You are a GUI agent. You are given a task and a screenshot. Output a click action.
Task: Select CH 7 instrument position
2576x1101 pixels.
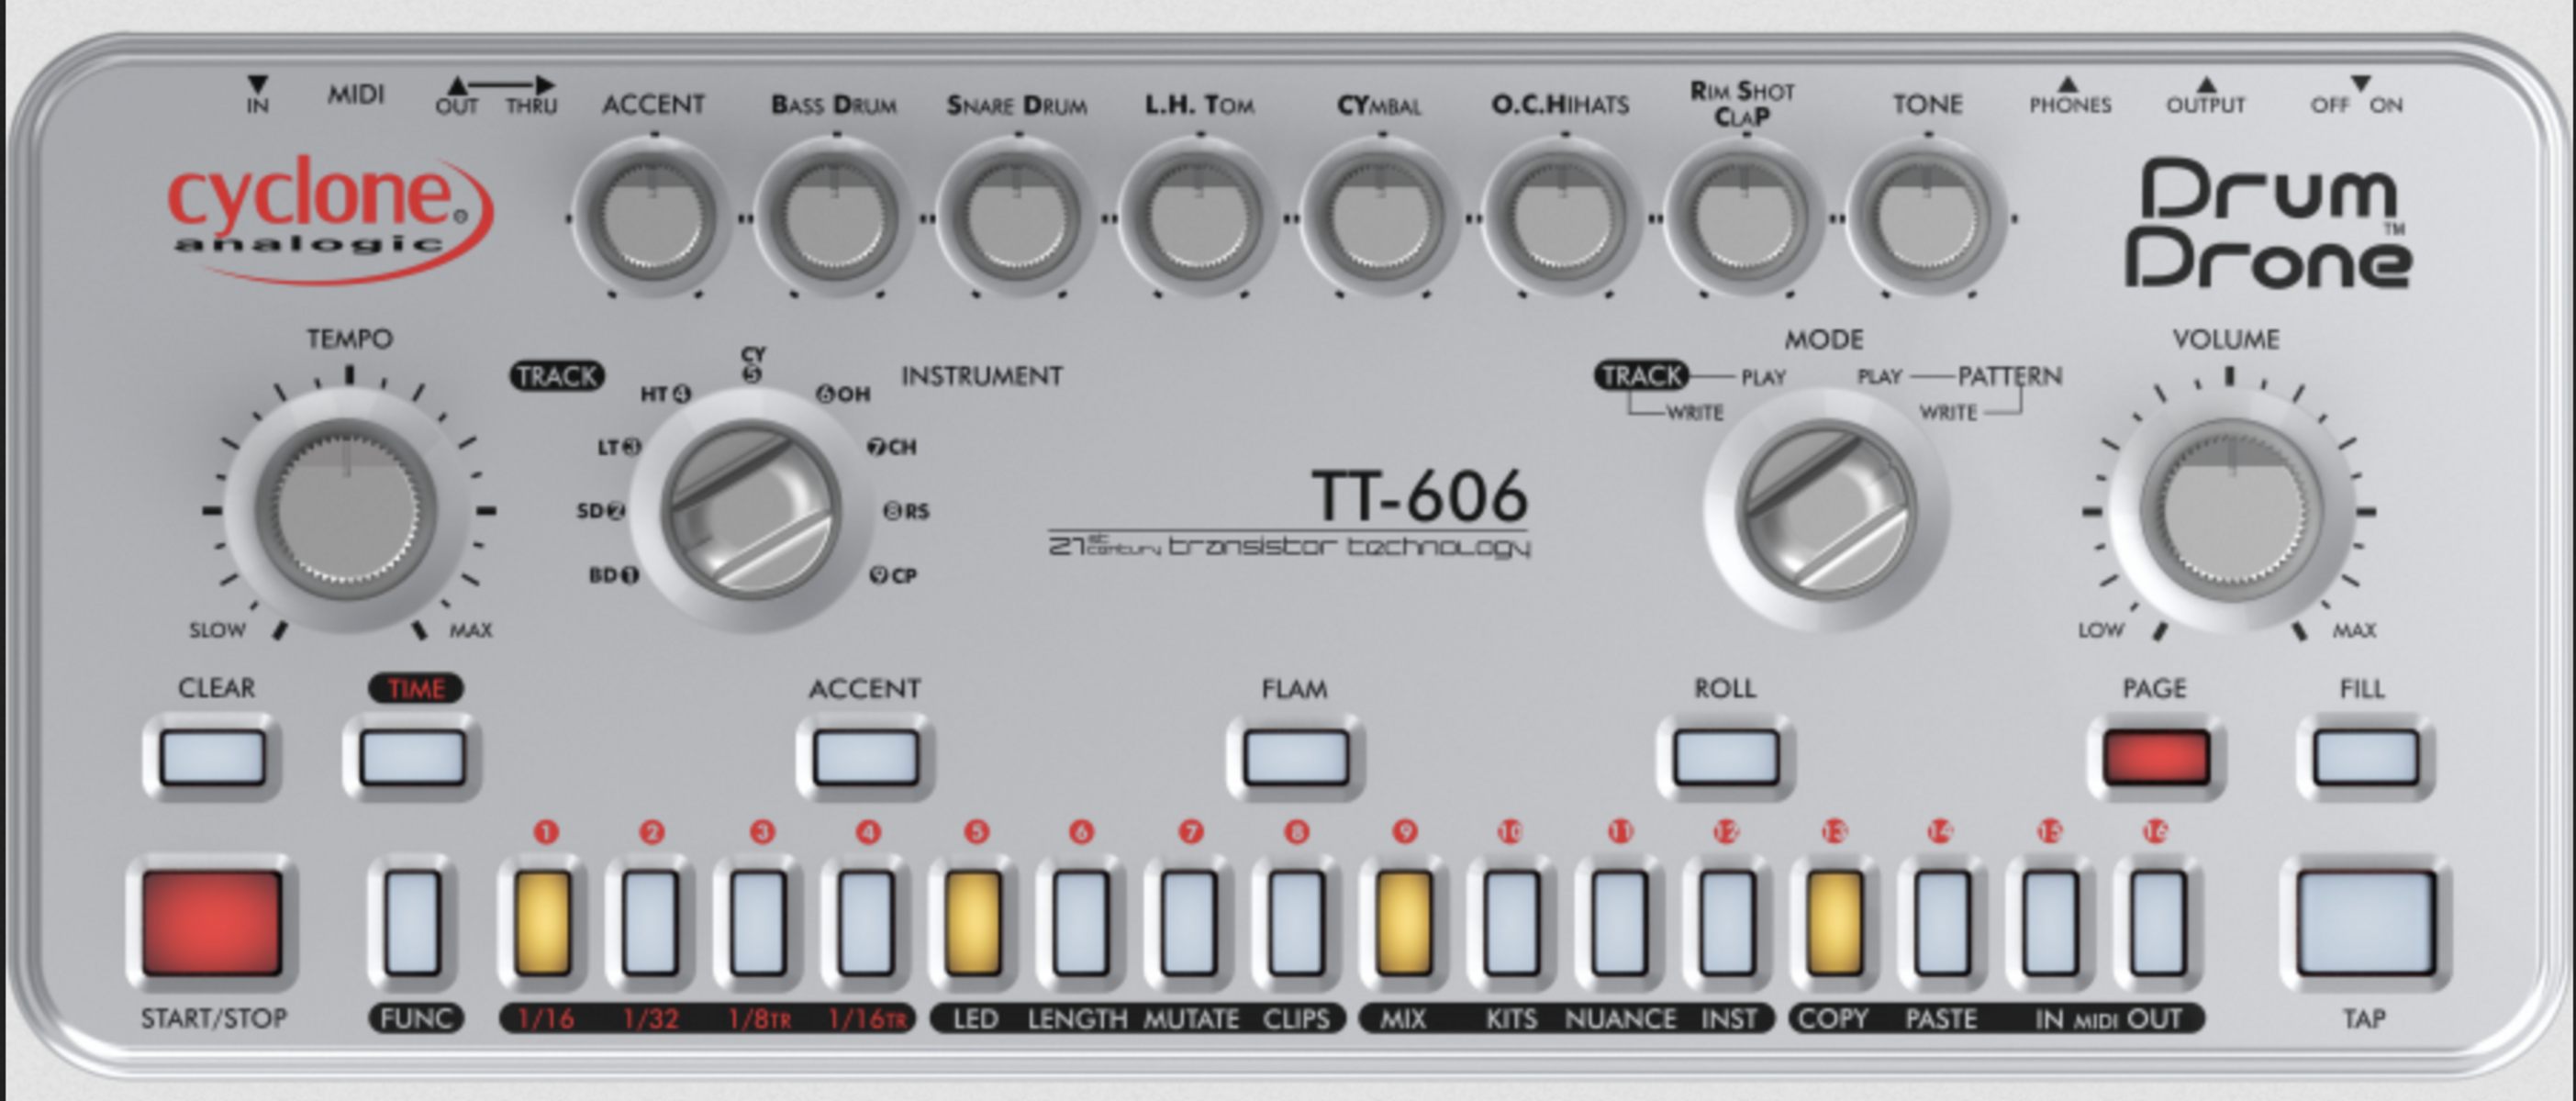[892, 447]
